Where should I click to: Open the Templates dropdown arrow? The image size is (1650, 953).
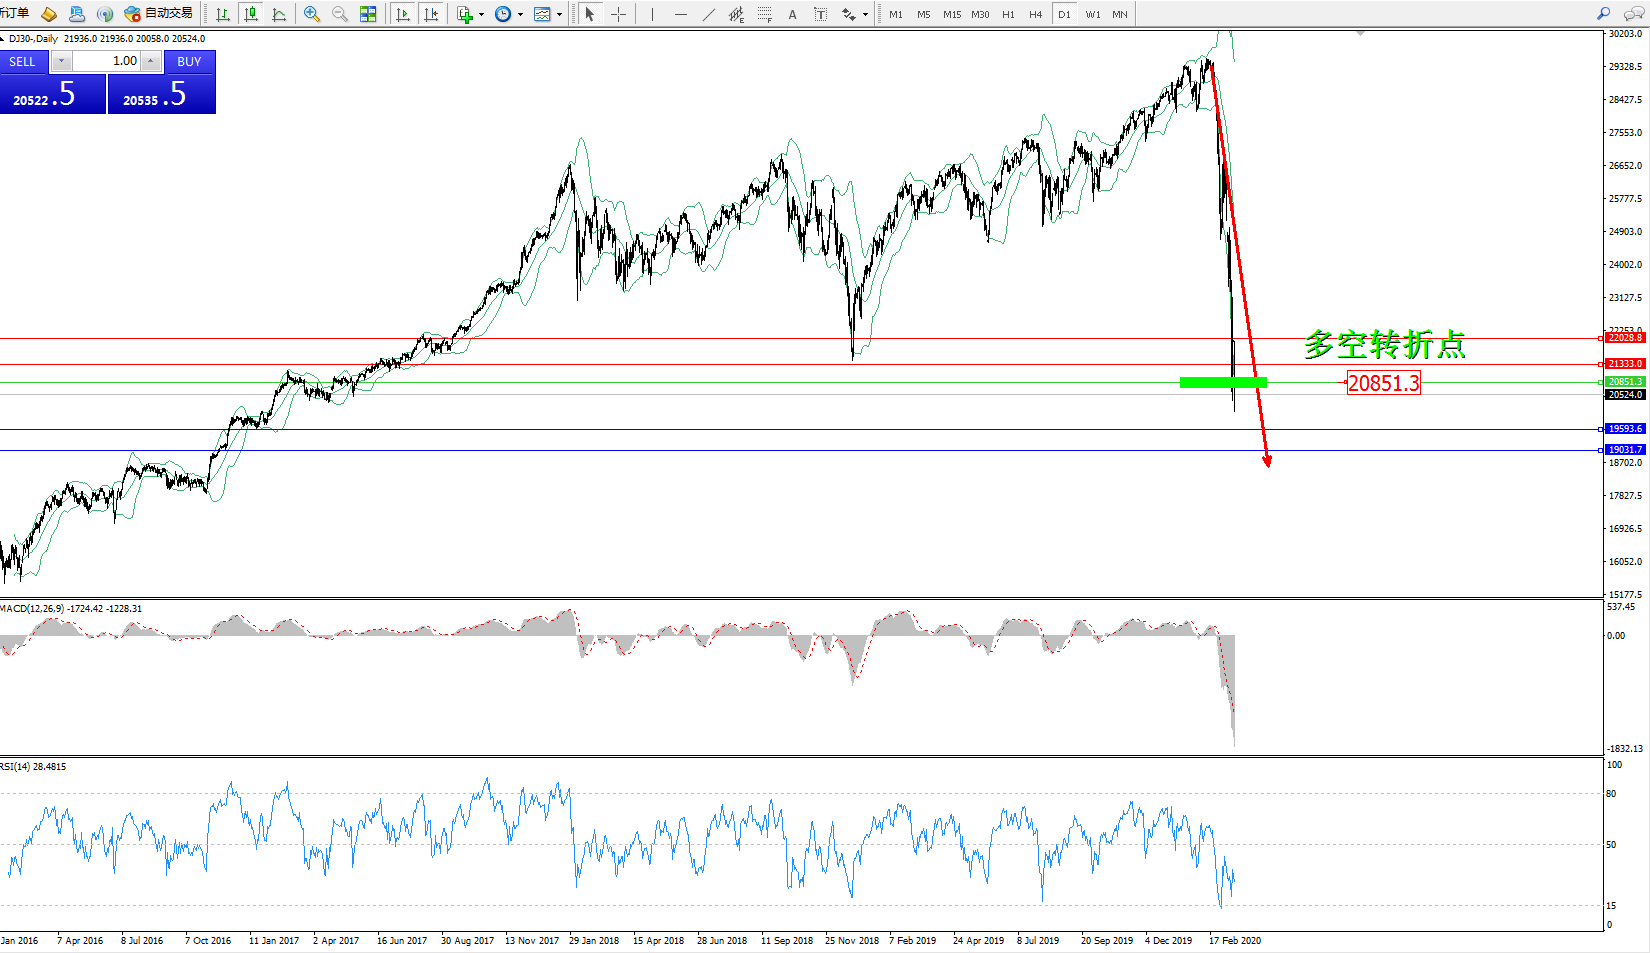(559, 14)
